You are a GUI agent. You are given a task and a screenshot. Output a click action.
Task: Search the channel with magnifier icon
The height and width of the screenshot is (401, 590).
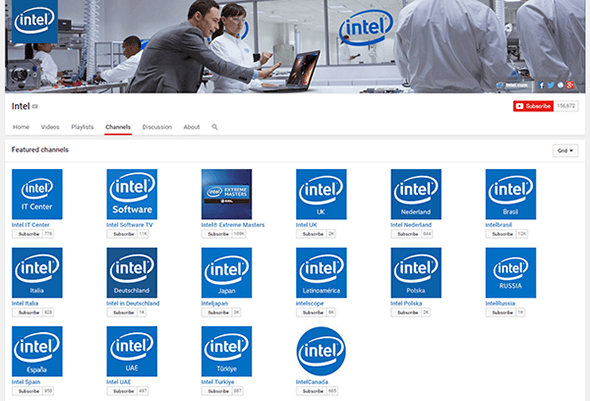click(x=214, y=127)
